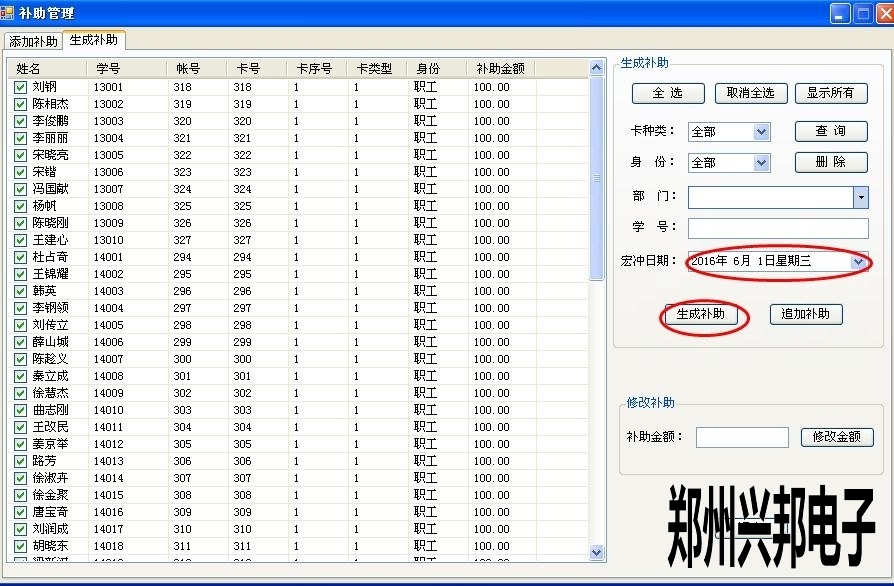Viewport: 894px width, 586px height.
Task: Click the list scrollbar up arrow
Action: 596,68
